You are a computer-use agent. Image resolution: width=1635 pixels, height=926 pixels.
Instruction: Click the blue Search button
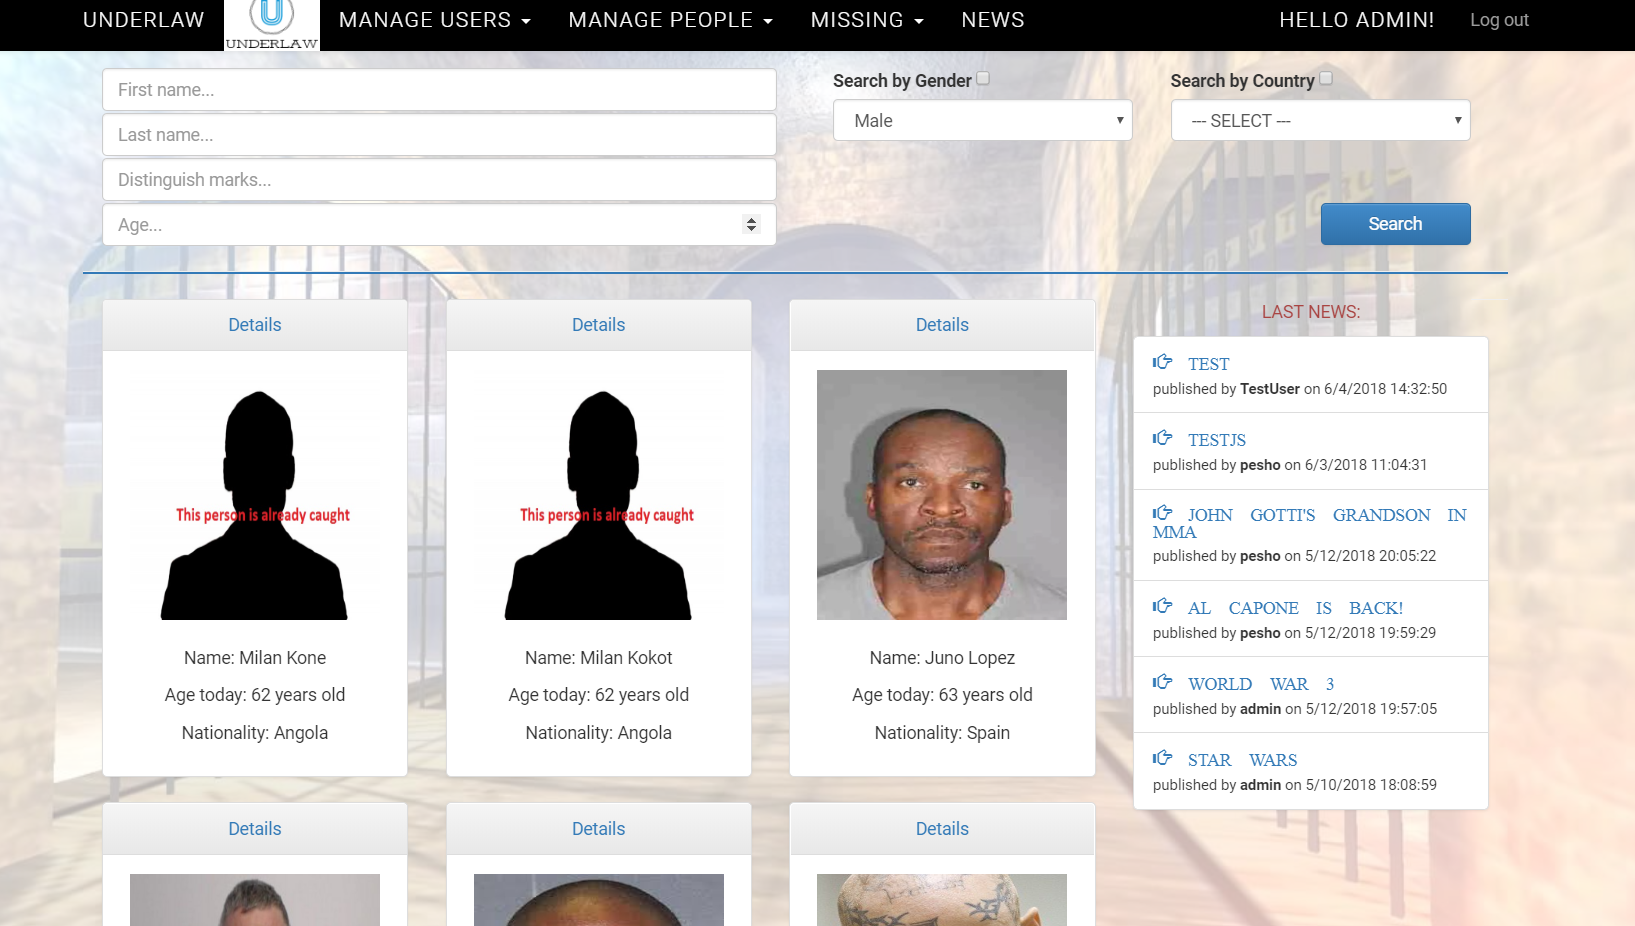[x=1395, y=224]
